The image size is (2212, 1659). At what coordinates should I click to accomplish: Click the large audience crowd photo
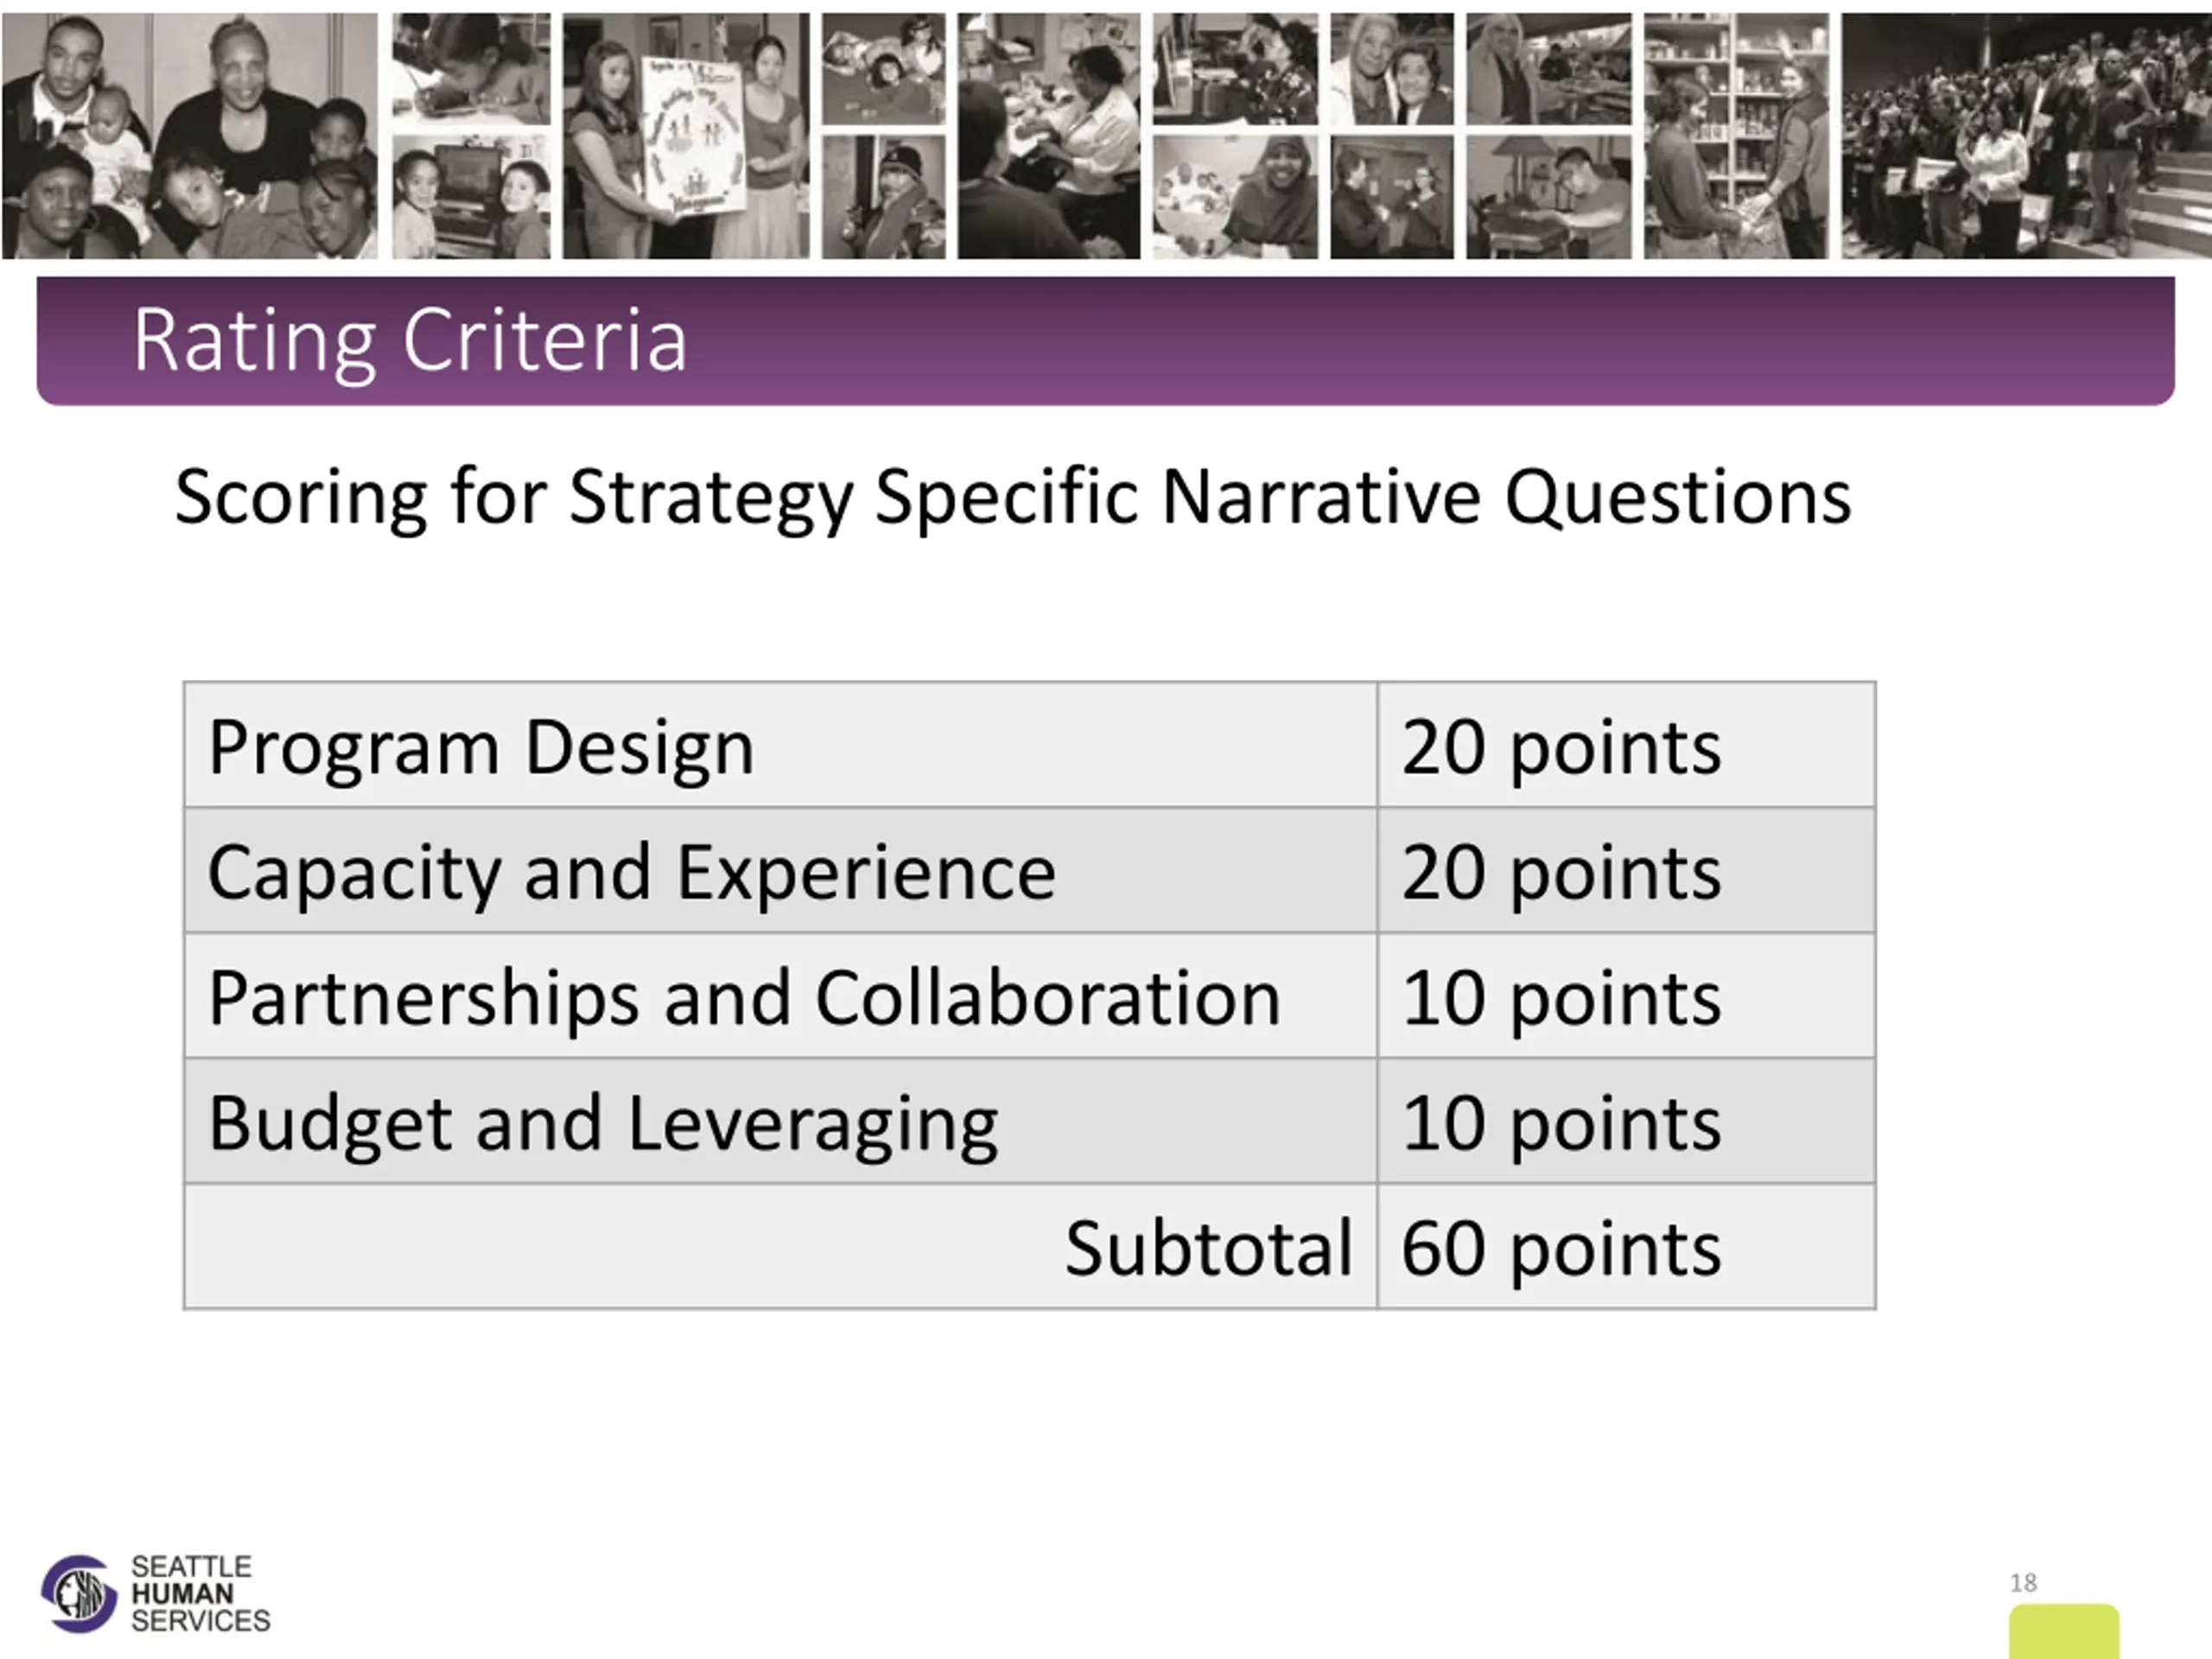(x=2026, y=135)
